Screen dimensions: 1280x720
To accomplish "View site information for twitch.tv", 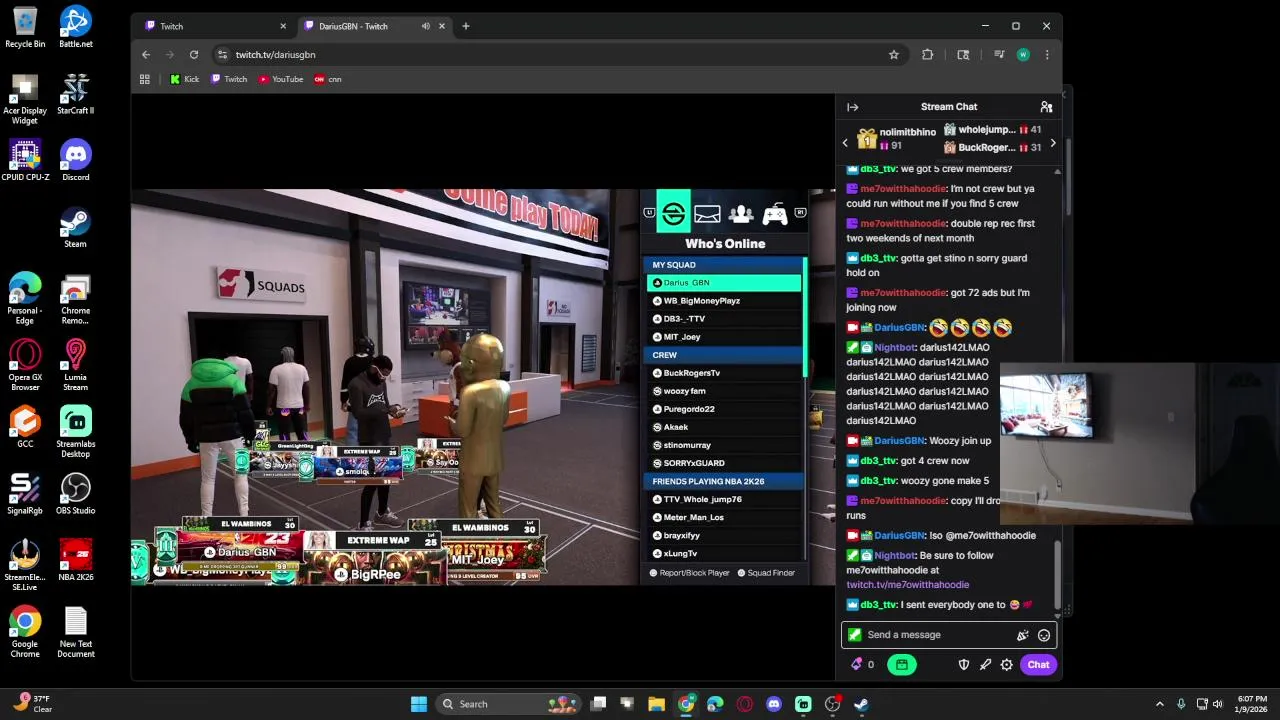I will point(221,55).
